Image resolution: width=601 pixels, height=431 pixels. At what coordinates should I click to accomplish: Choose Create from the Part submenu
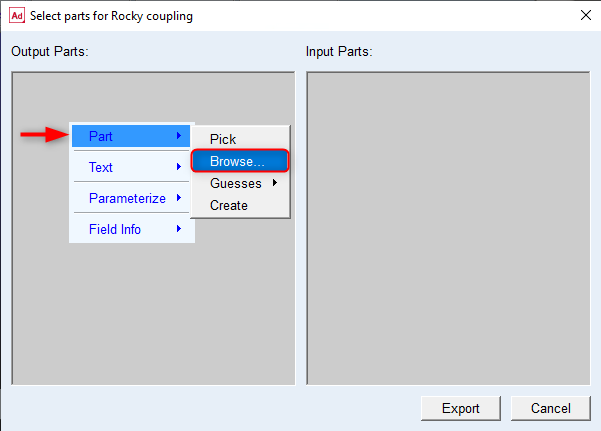click(229, 205)
